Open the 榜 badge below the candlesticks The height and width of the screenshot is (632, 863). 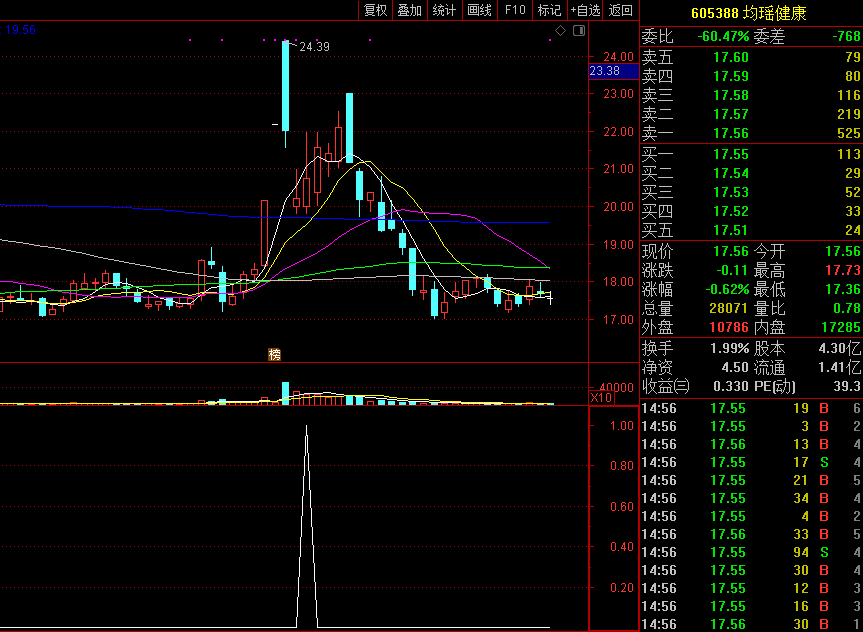coord(274,355)
